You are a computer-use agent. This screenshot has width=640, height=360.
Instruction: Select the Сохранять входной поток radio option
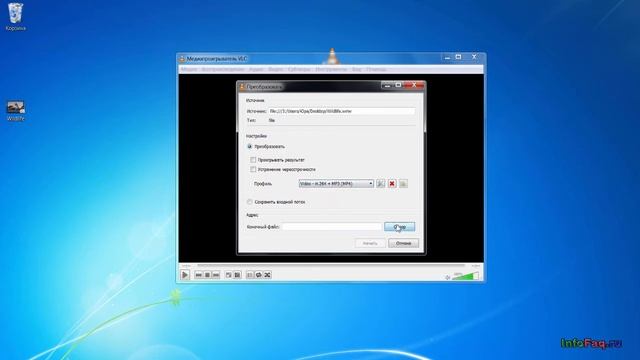tap(276, 202)
